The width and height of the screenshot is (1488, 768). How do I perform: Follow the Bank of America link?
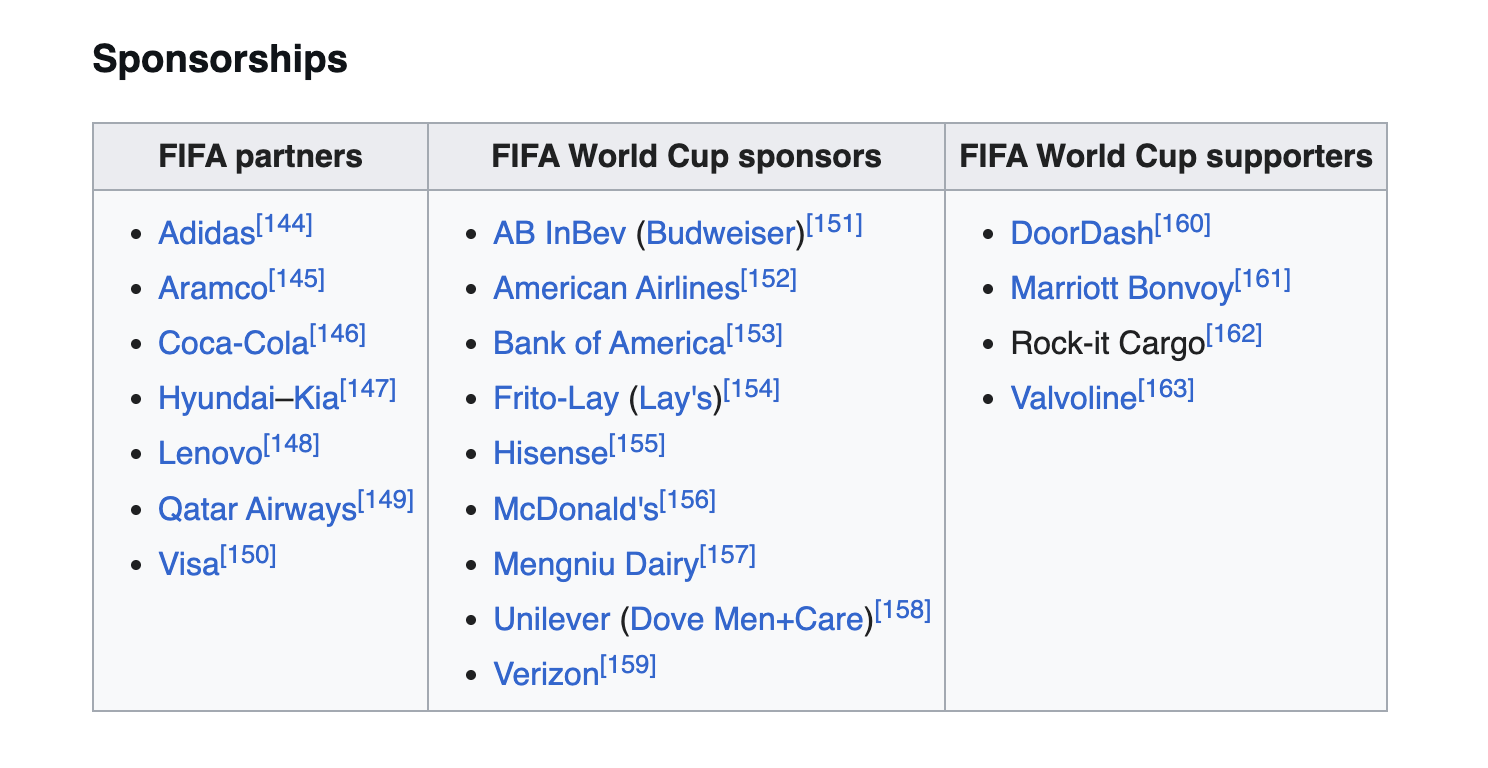[x=609, y=343]
